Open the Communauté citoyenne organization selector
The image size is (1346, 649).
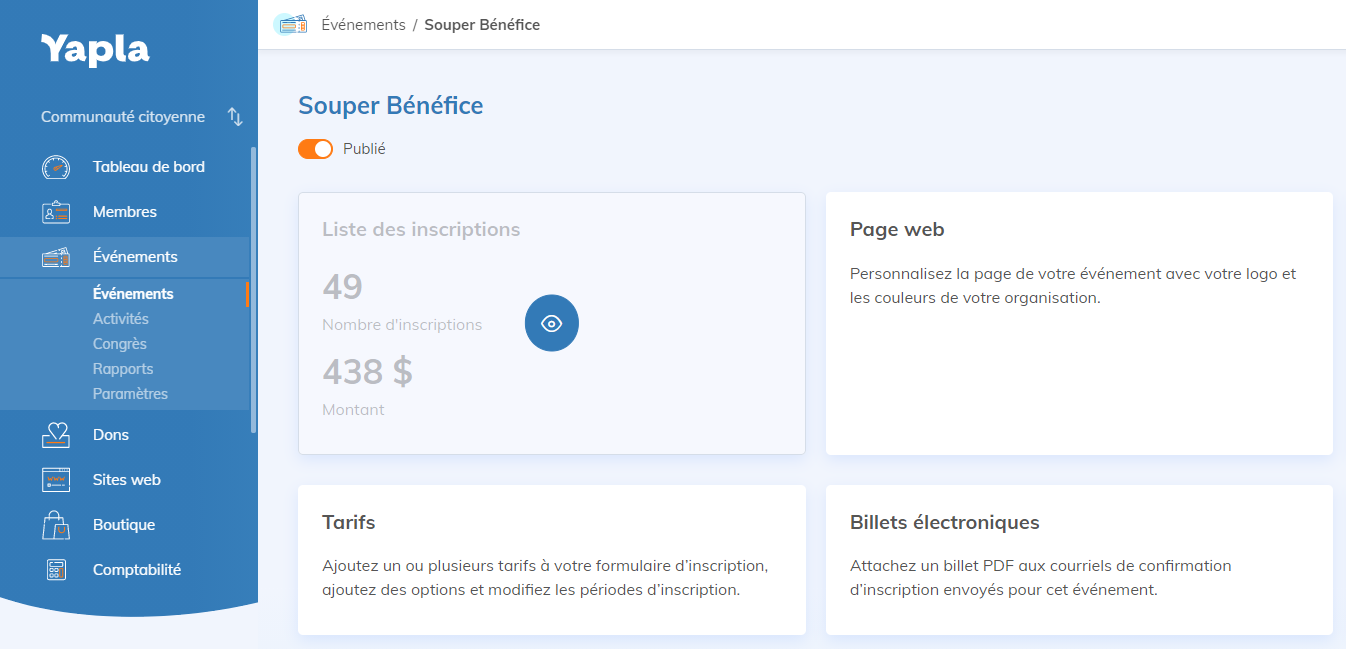[x=123, y=117]
